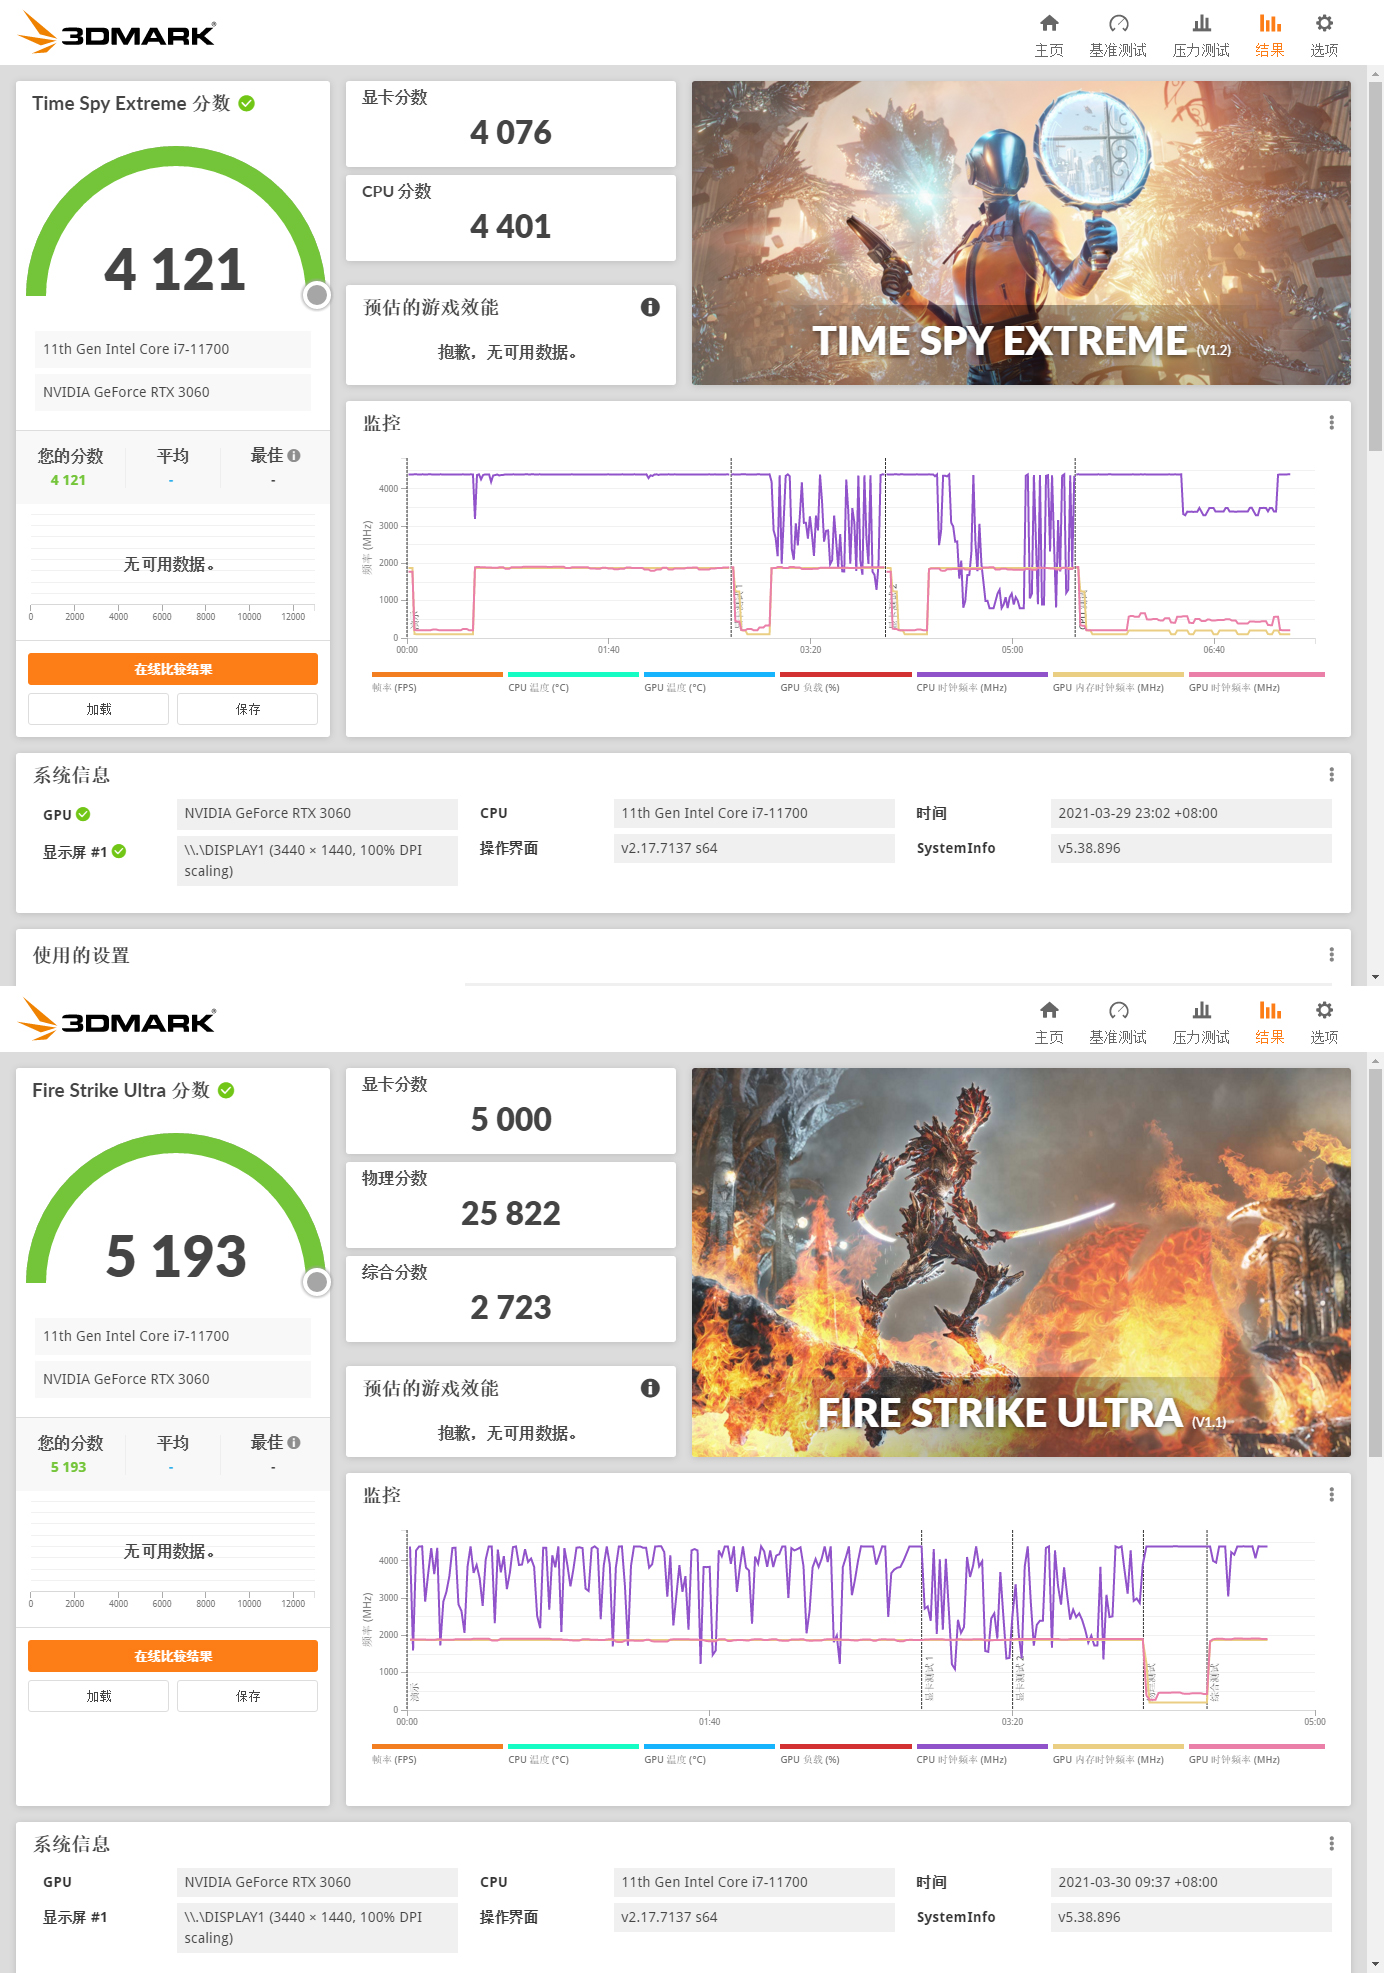Click the Fire Strike Ultra window vertical scrollbar thumb
This screenshot has height=1973, width=1384.
[1376, 1263]
